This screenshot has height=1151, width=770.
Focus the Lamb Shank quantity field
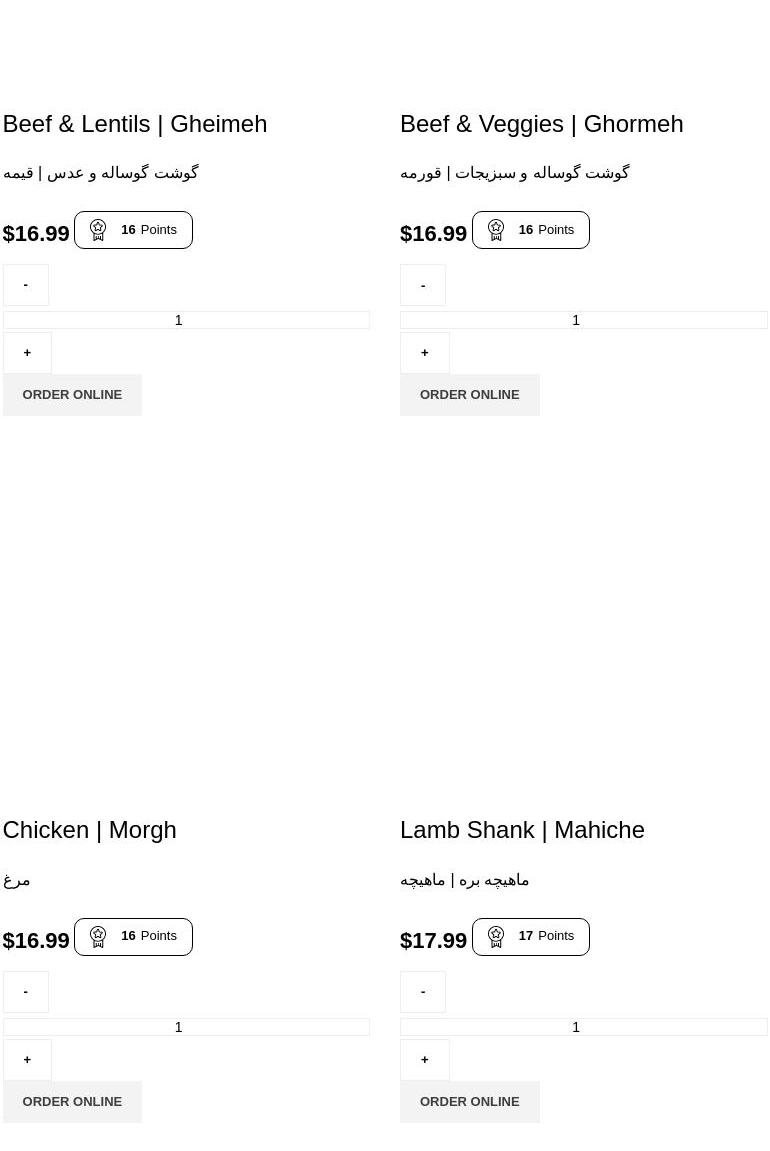[584, 1027]
